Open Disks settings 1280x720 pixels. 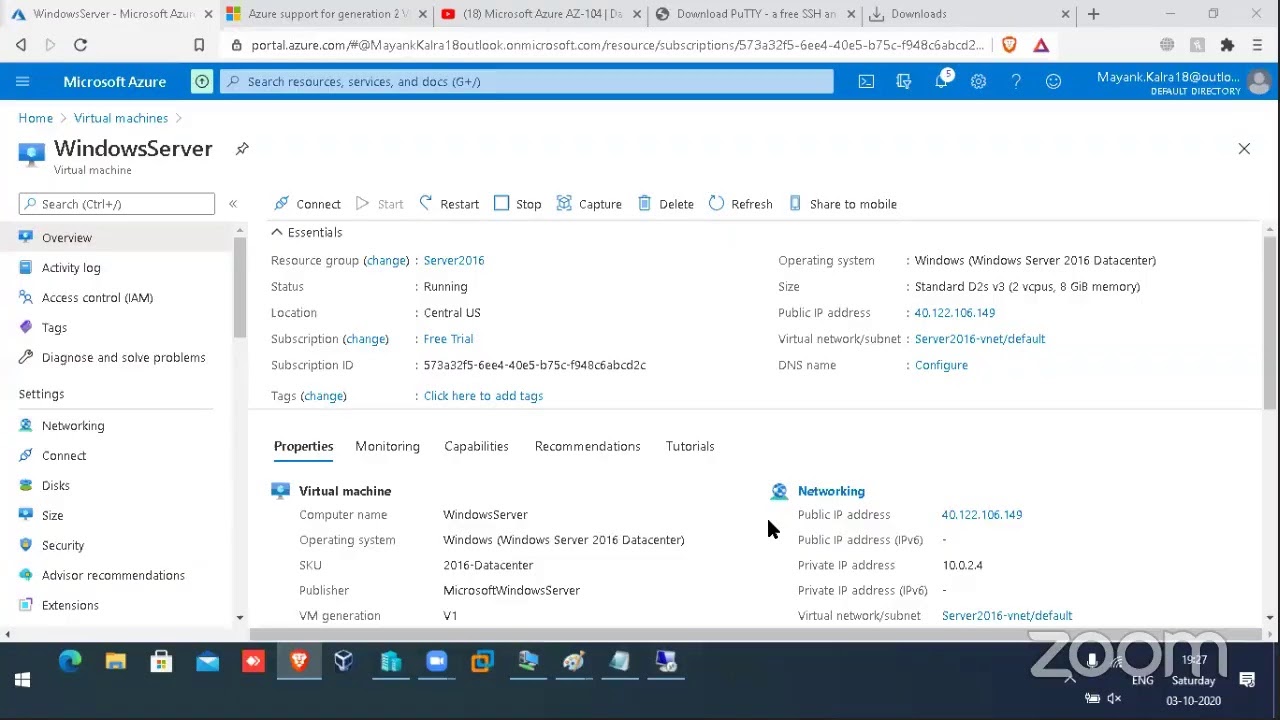tap(56, 486)
